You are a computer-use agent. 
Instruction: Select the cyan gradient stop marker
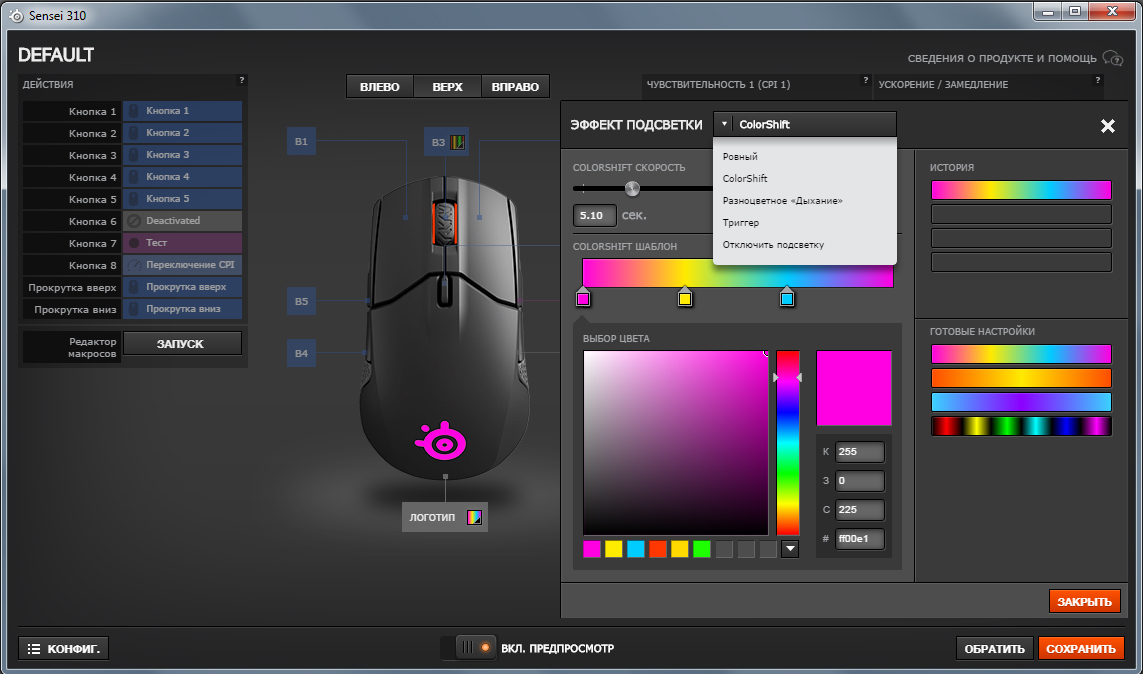pyautogui.click(x=787, y=297)
